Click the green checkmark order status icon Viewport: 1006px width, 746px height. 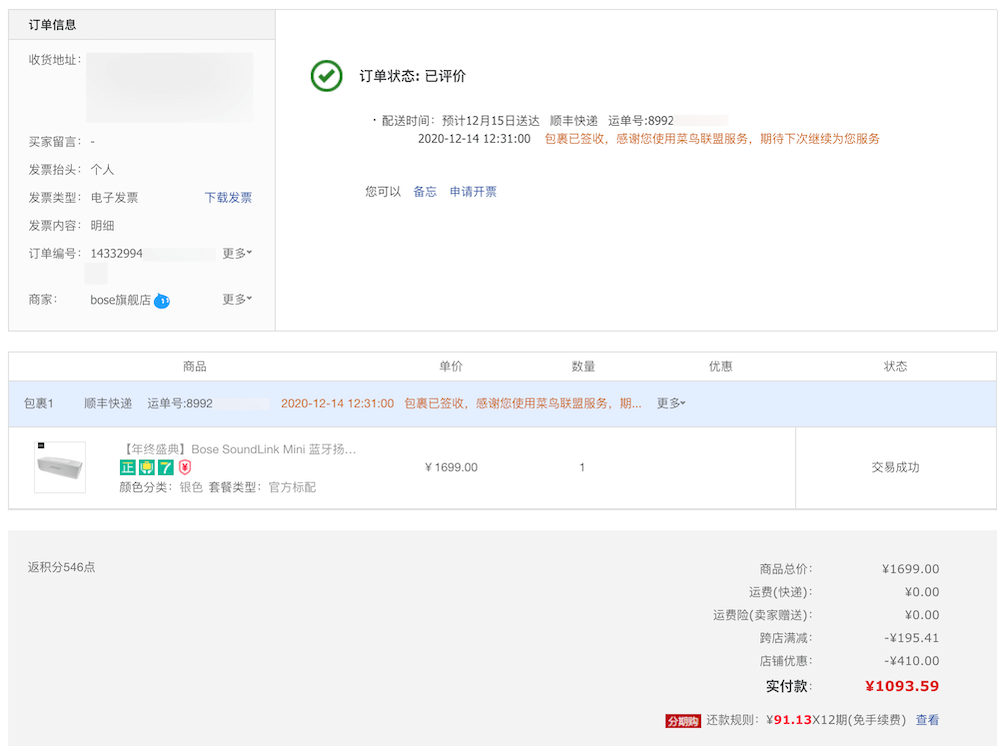tap(326, 76)
